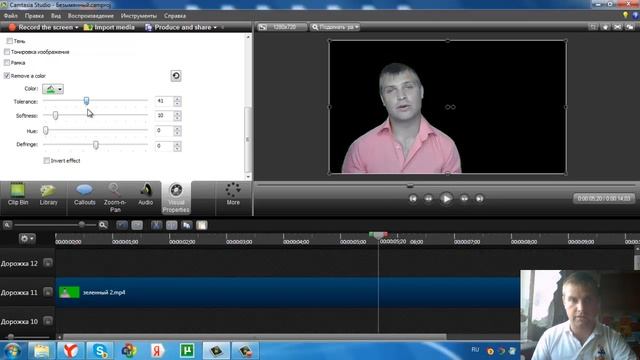Switch preview to full screen mode
The width and height of the screenshot is (640, 360).
point(618,27)
